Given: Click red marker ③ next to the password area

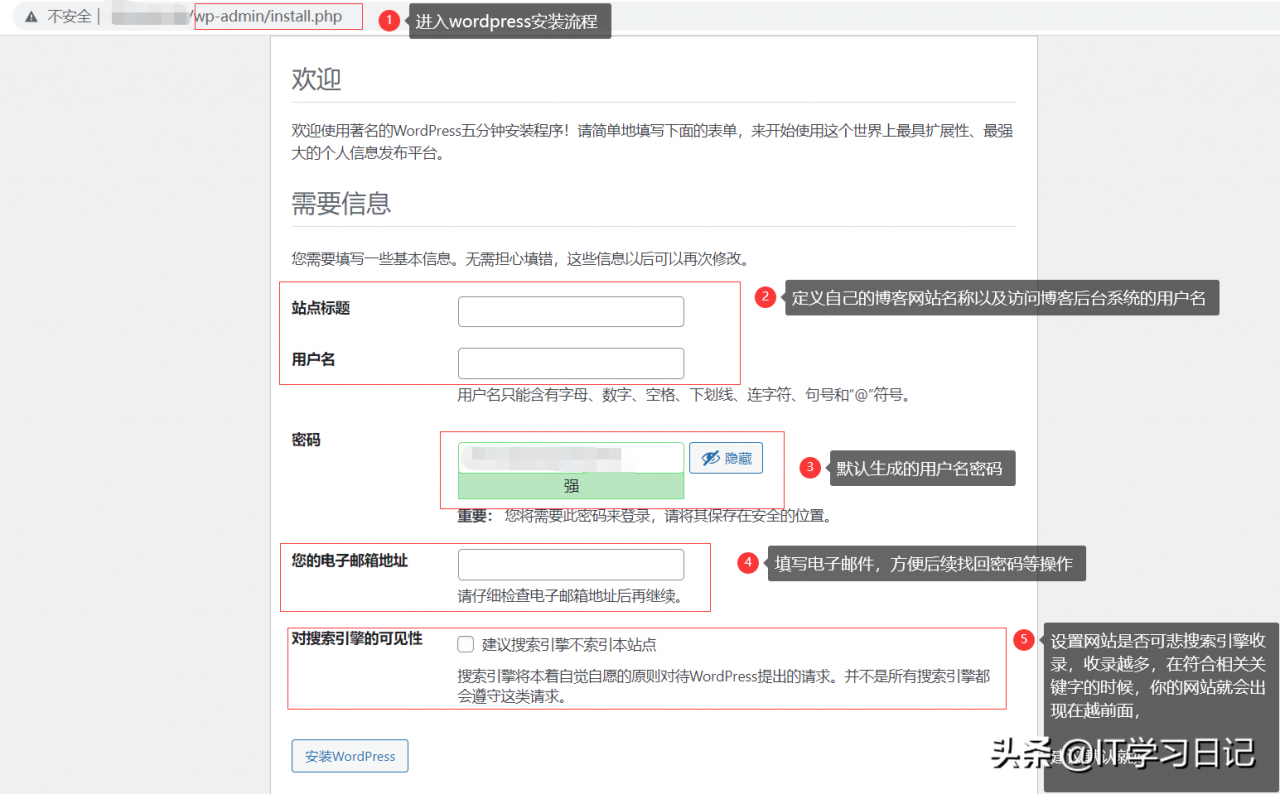Looking at the screenshot, I should pyautogui.click(x=809, y=467).
